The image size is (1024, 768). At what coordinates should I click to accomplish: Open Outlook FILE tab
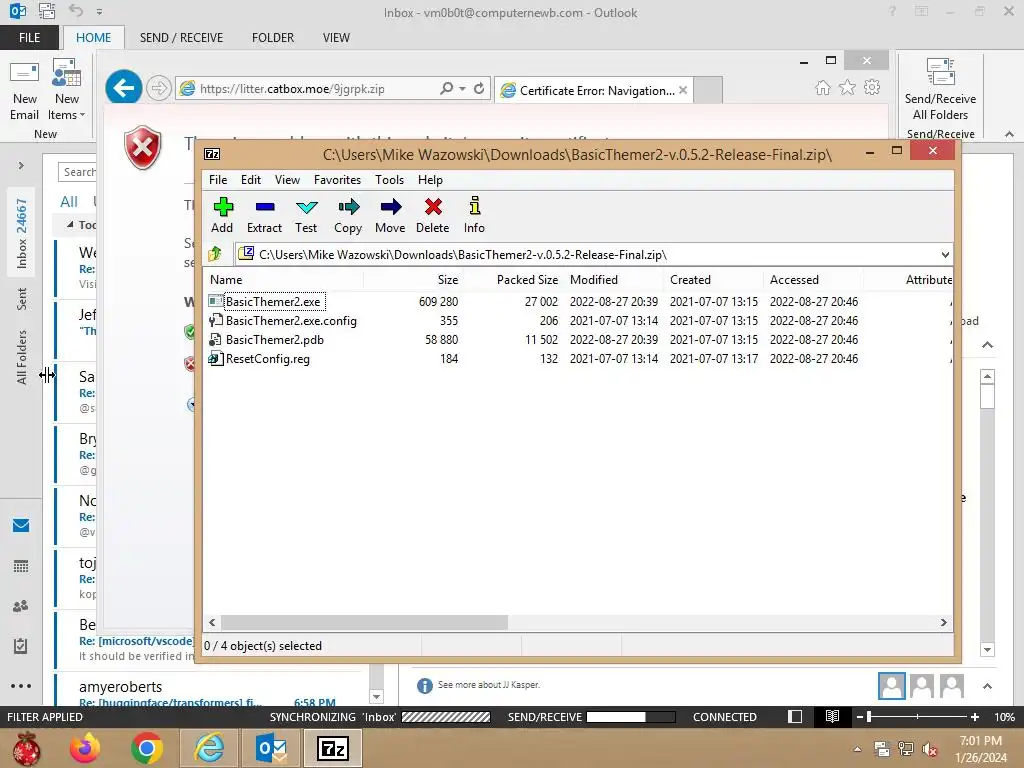tap(29, 38)
